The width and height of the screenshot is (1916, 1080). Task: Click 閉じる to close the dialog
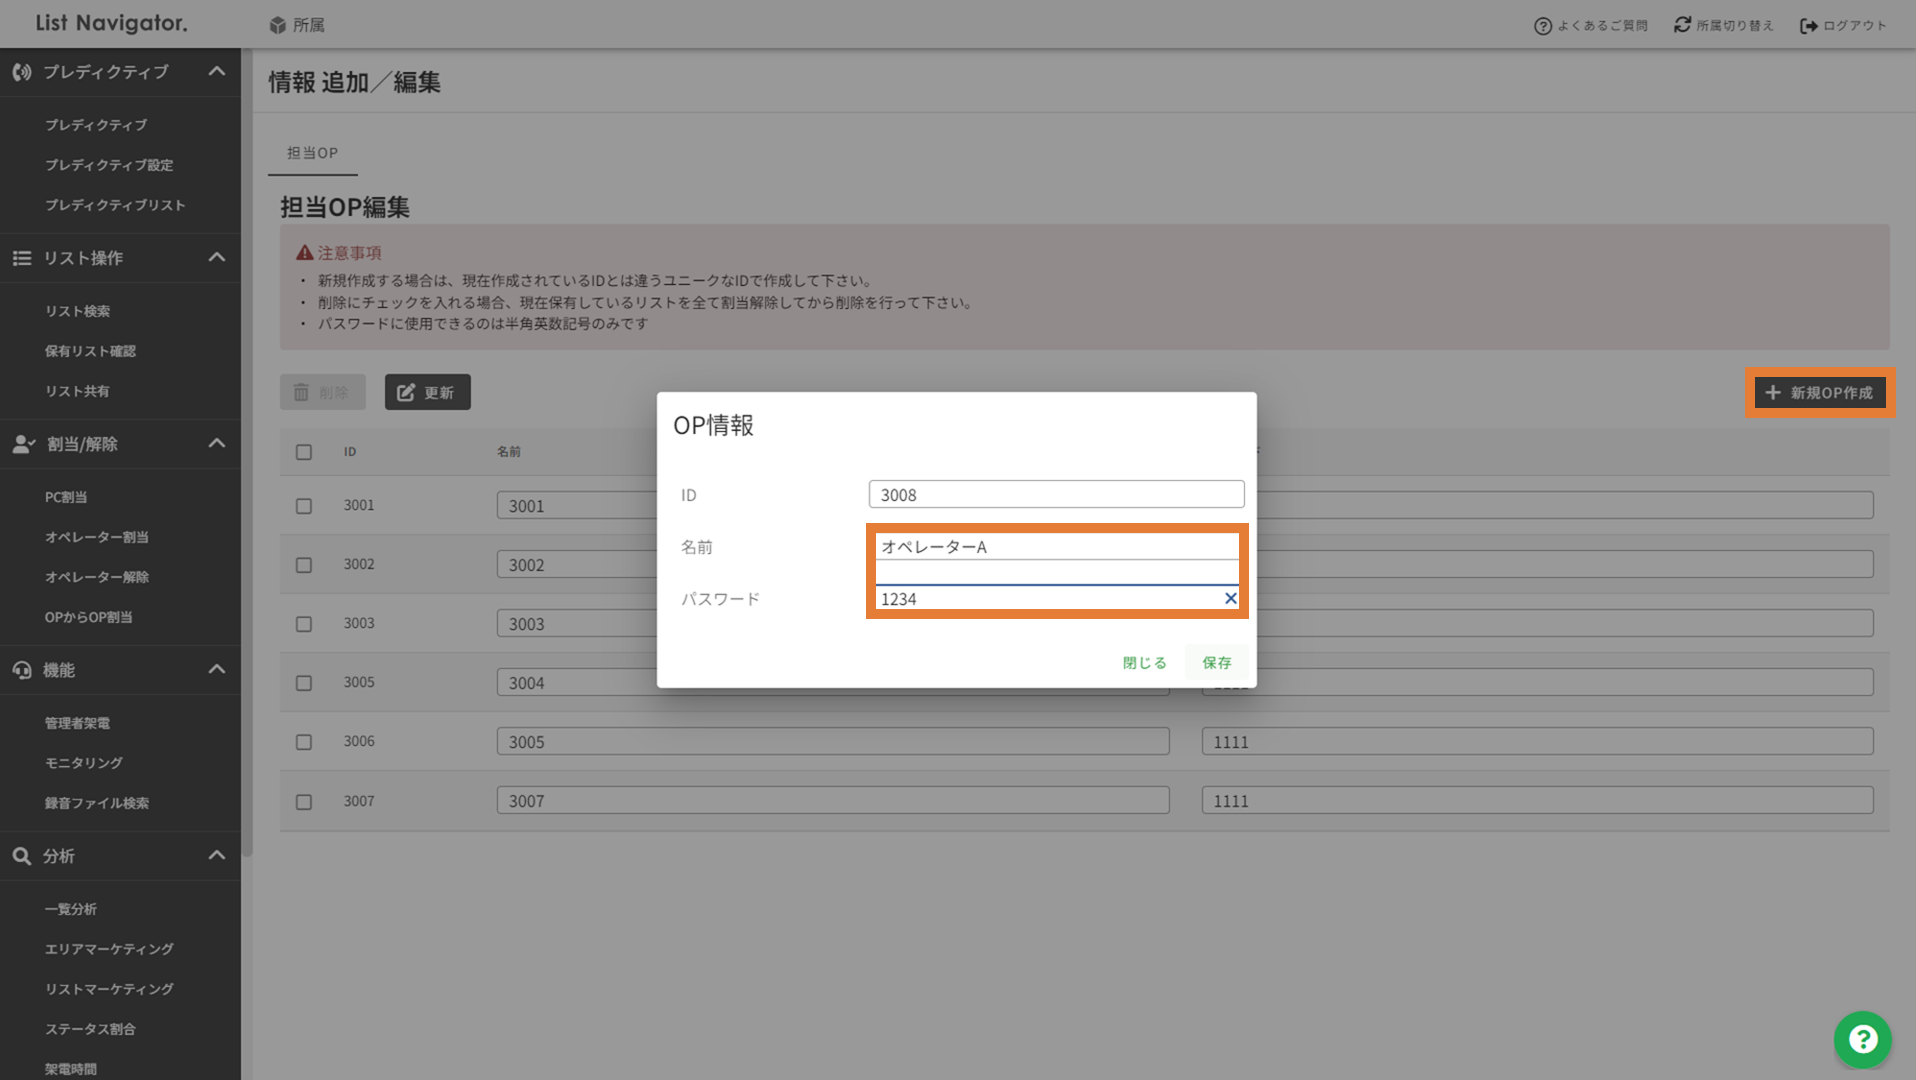[1144, 662]
